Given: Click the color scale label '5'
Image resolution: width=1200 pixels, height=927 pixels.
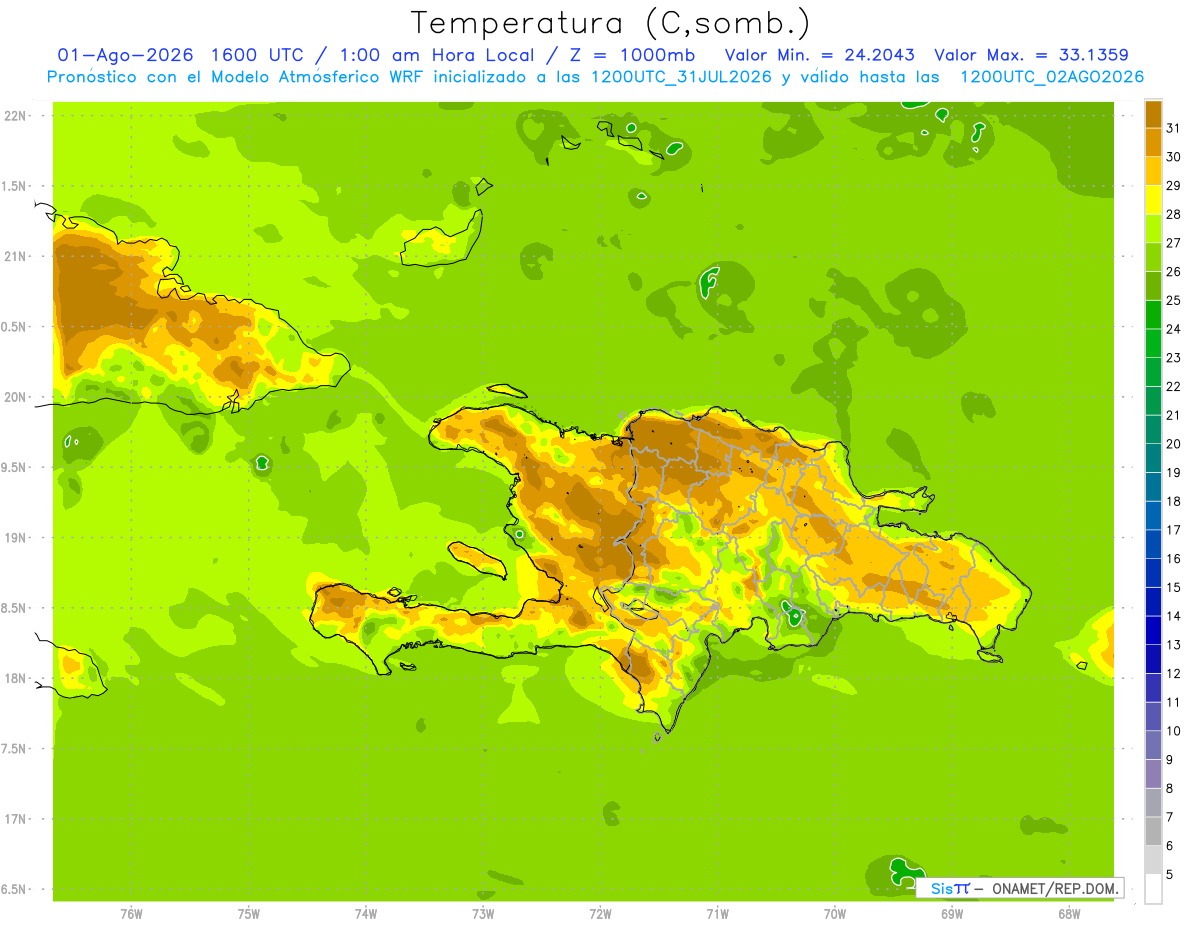Looking at the screenshot, I should point(1170,874).
